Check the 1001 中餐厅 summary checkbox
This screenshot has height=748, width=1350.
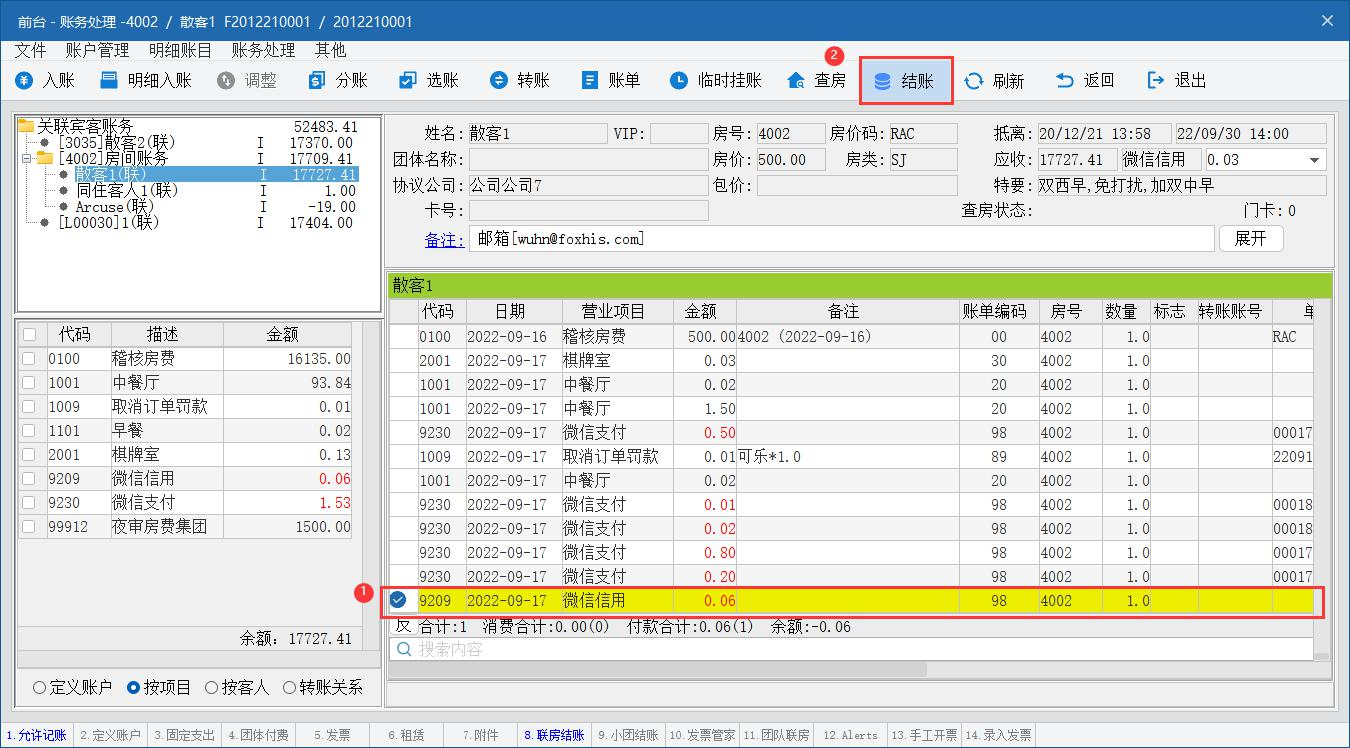pos(29,383)
